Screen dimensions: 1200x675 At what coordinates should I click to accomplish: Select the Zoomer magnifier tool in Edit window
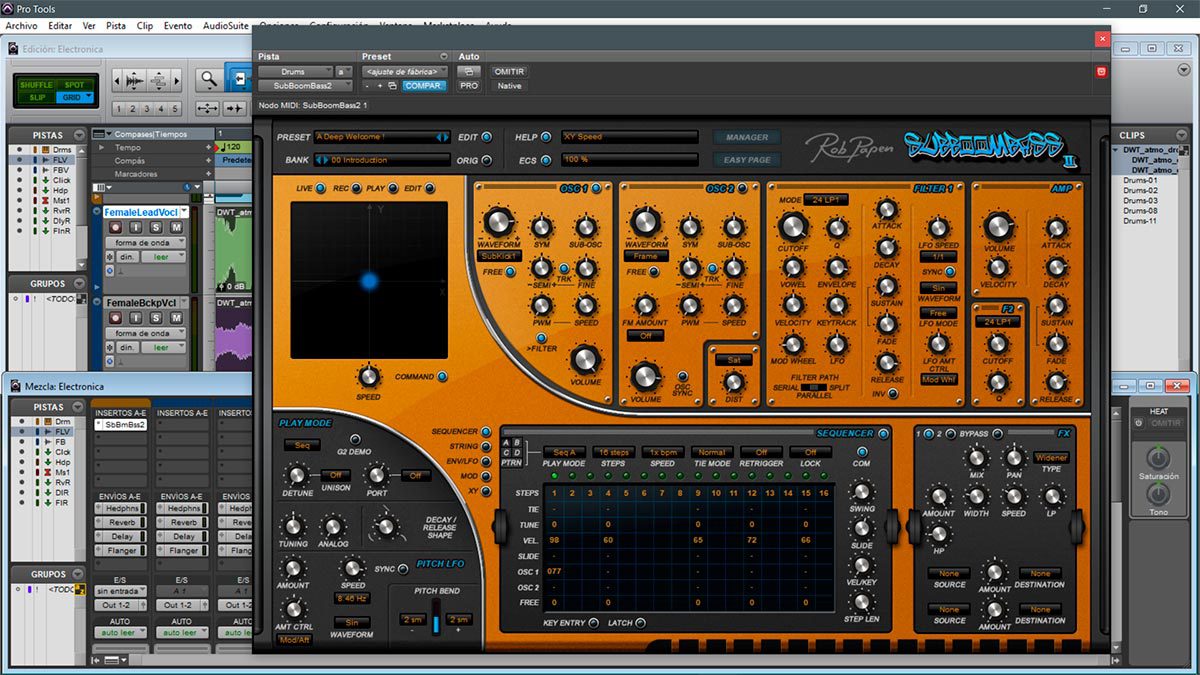(x=208, y=79)
